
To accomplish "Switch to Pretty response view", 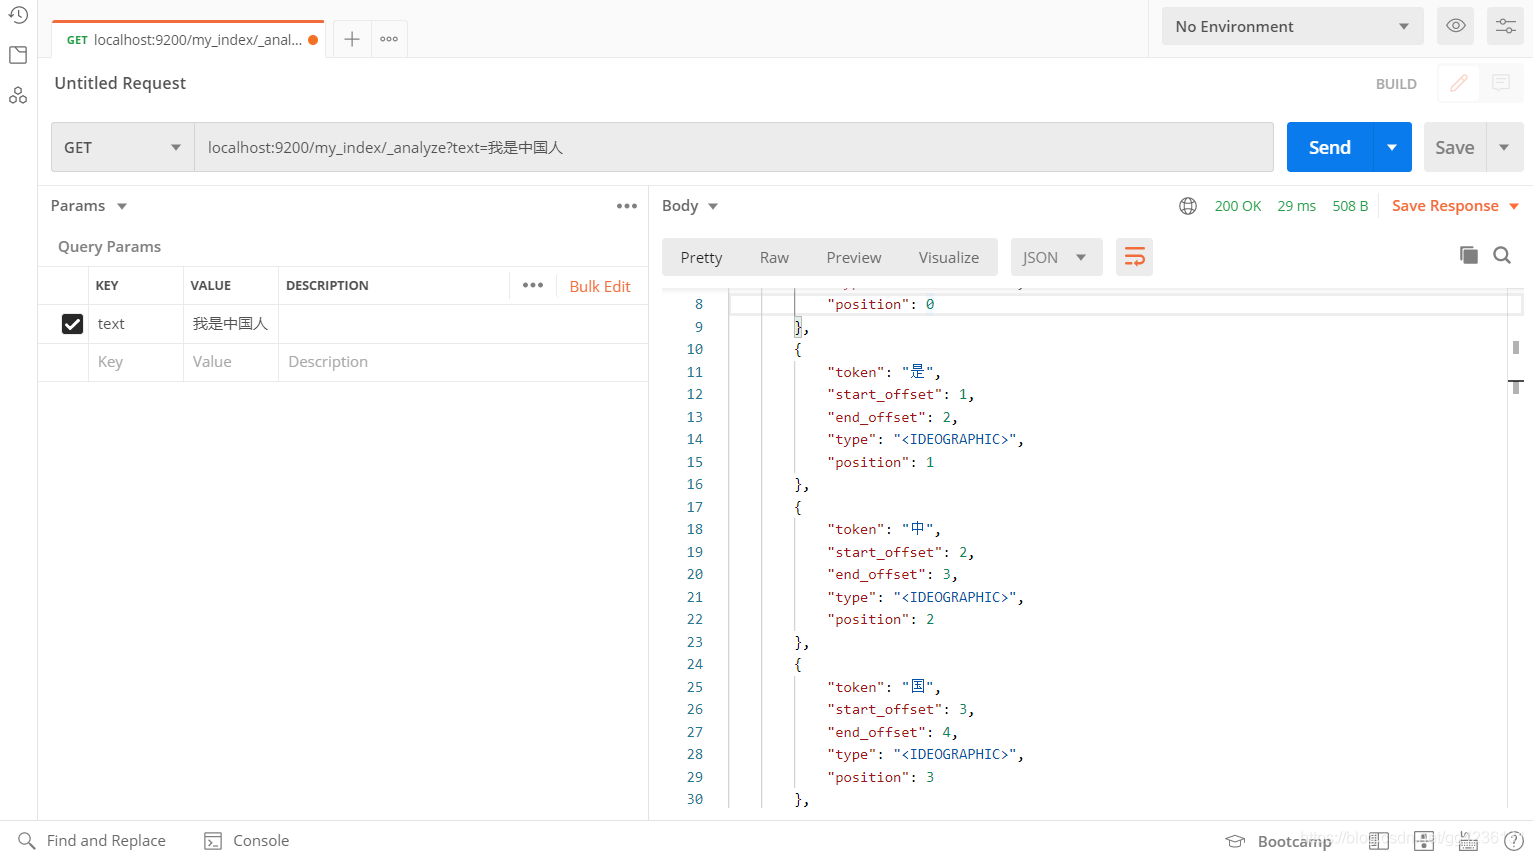I will click(x=701, y=257).
